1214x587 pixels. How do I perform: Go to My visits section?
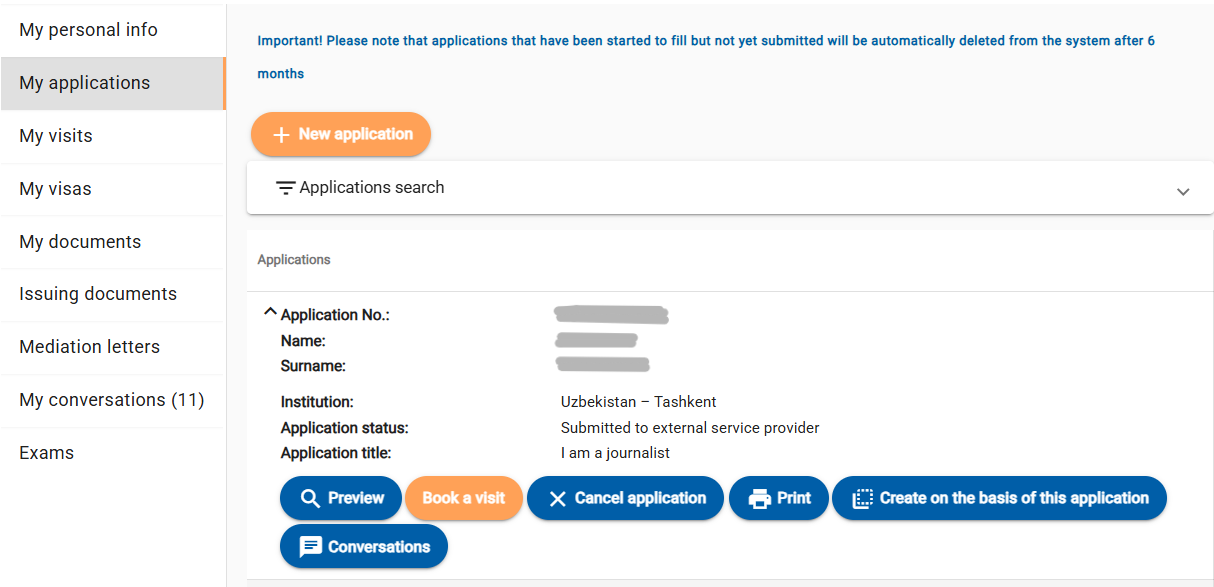[x=113, y=136]
